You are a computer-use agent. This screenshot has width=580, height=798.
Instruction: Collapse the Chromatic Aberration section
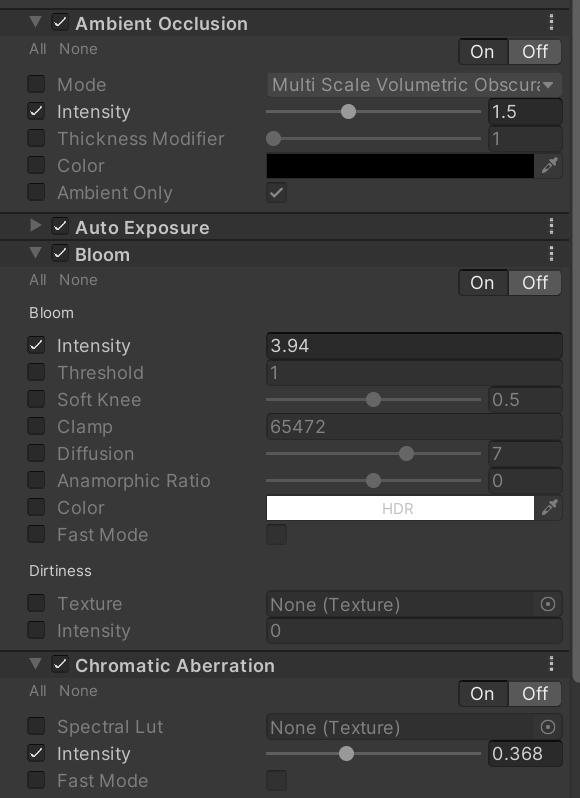click(x=35, y=663)
